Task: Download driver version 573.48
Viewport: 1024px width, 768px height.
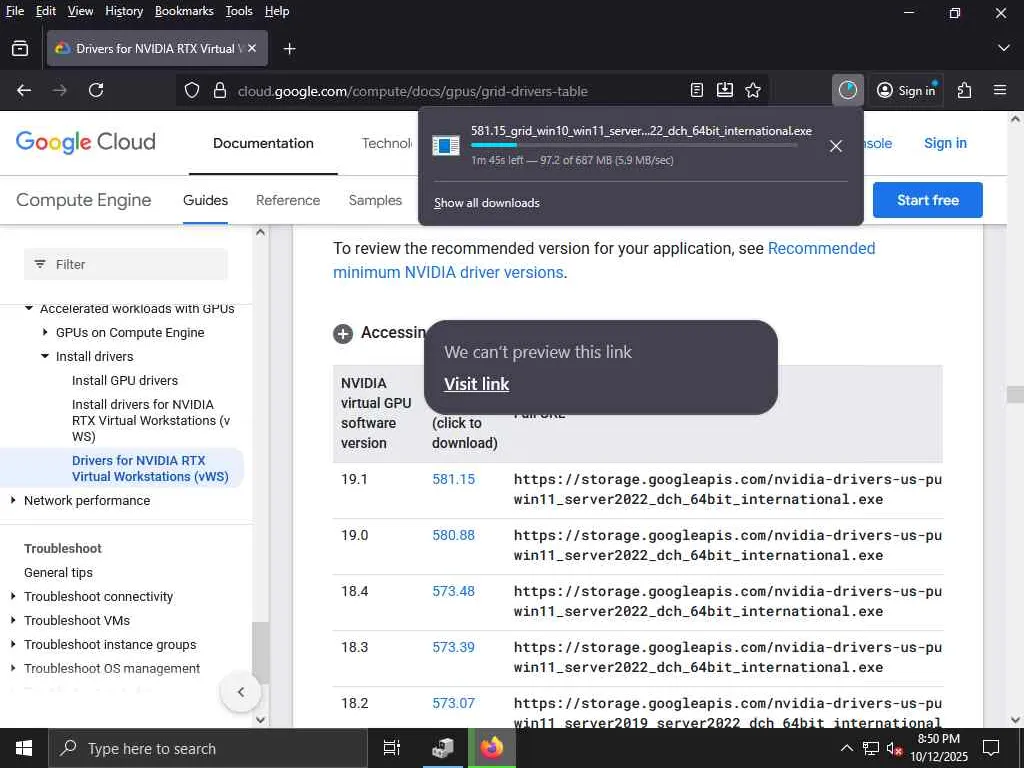Action: tap(453, 592)
